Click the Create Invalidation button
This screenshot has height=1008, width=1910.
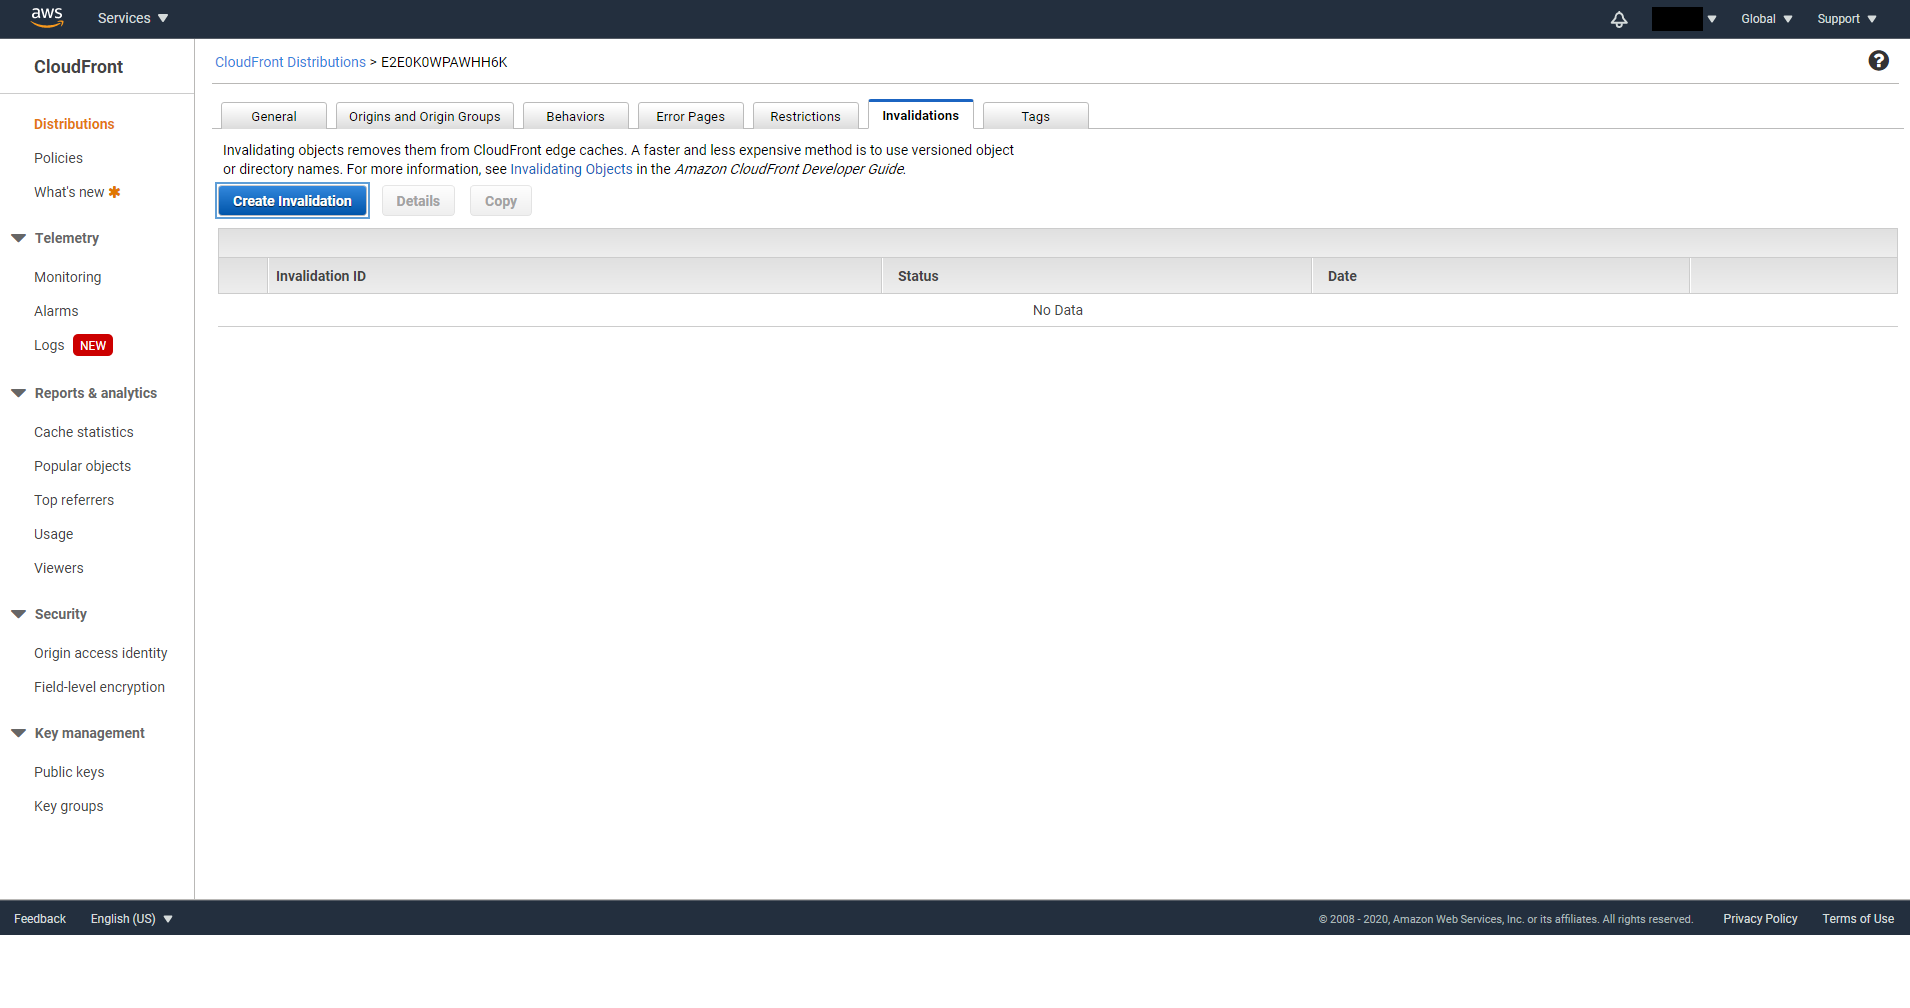293,201
